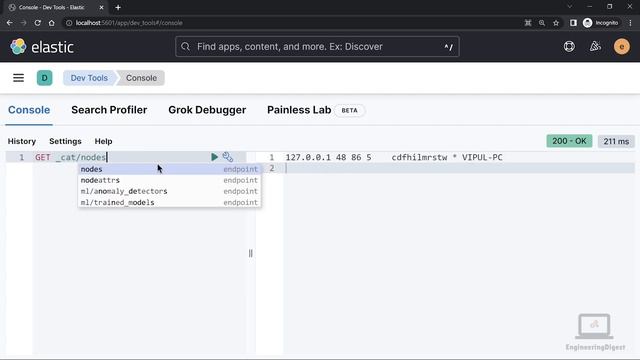Open console History
Screen dimensions: 640x360
22,141
